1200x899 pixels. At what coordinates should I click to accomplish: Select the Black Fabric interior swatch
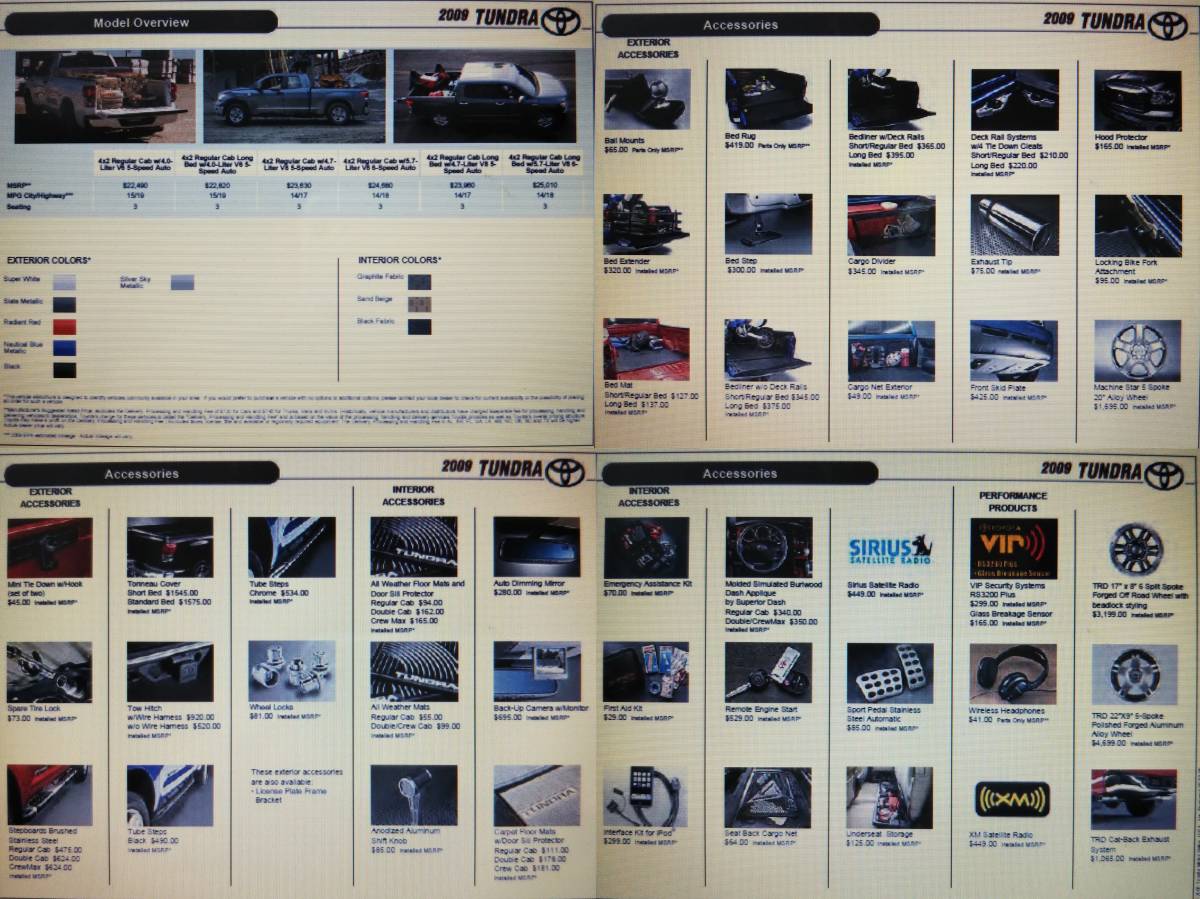(419, 326)
